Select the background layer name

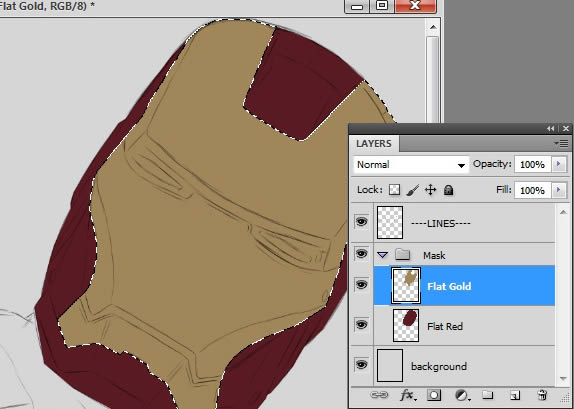click(x=439, y=366)
